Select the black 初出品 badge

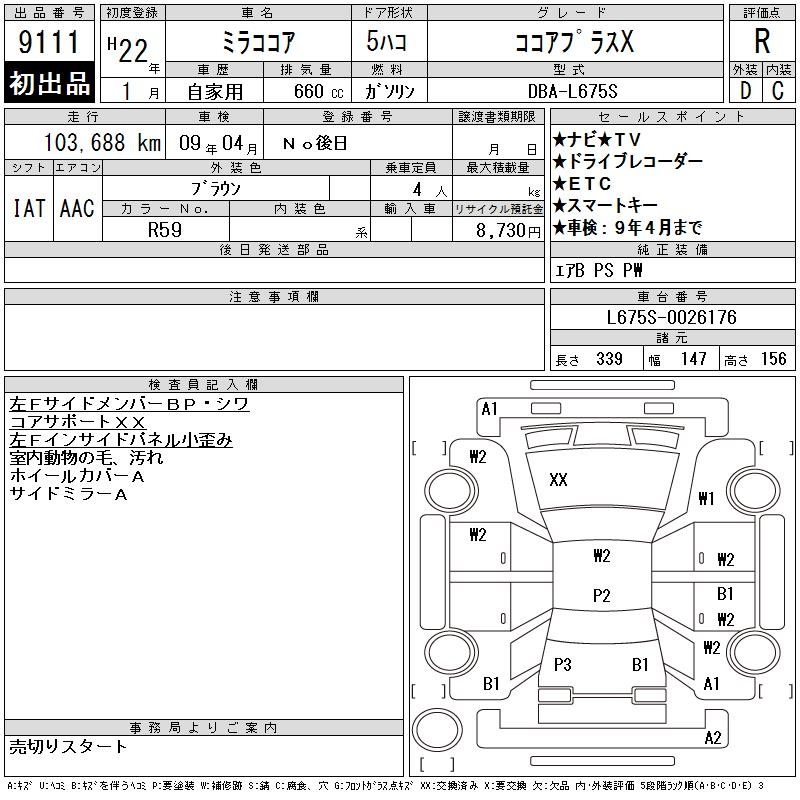point(49,83)
